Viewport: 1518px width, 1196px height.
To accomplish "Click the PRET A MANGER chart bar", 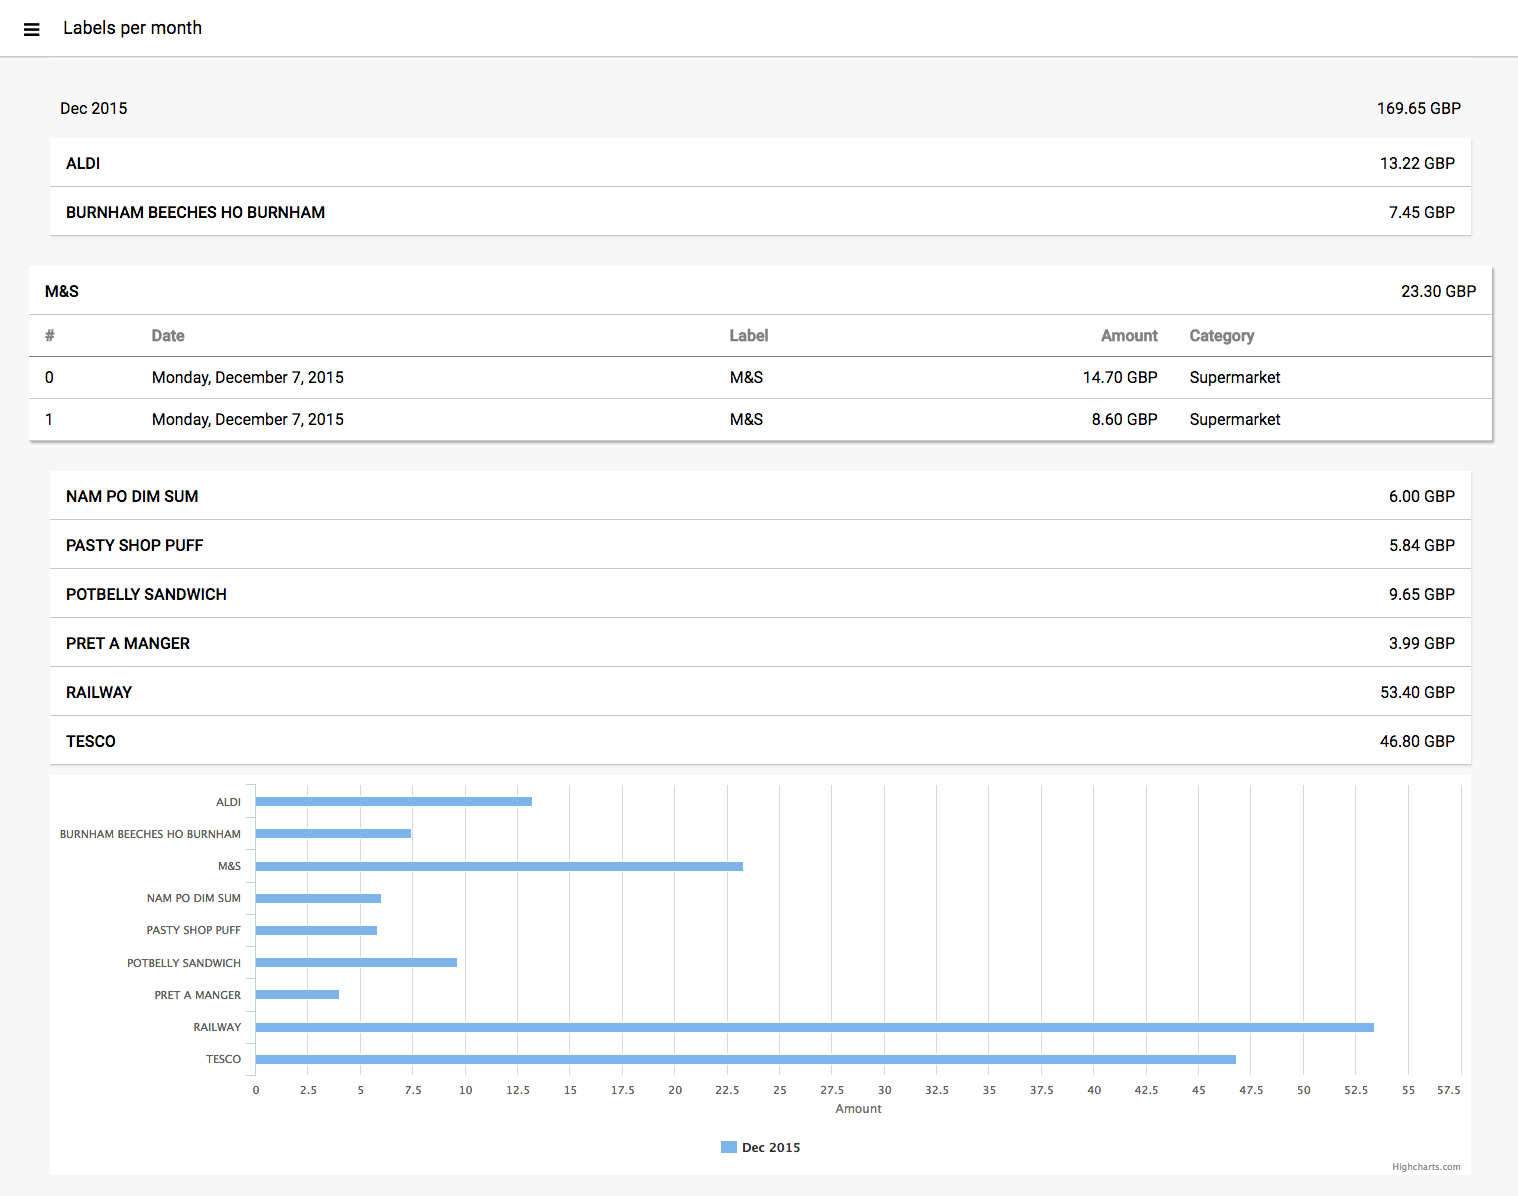I will coord(297,994).
